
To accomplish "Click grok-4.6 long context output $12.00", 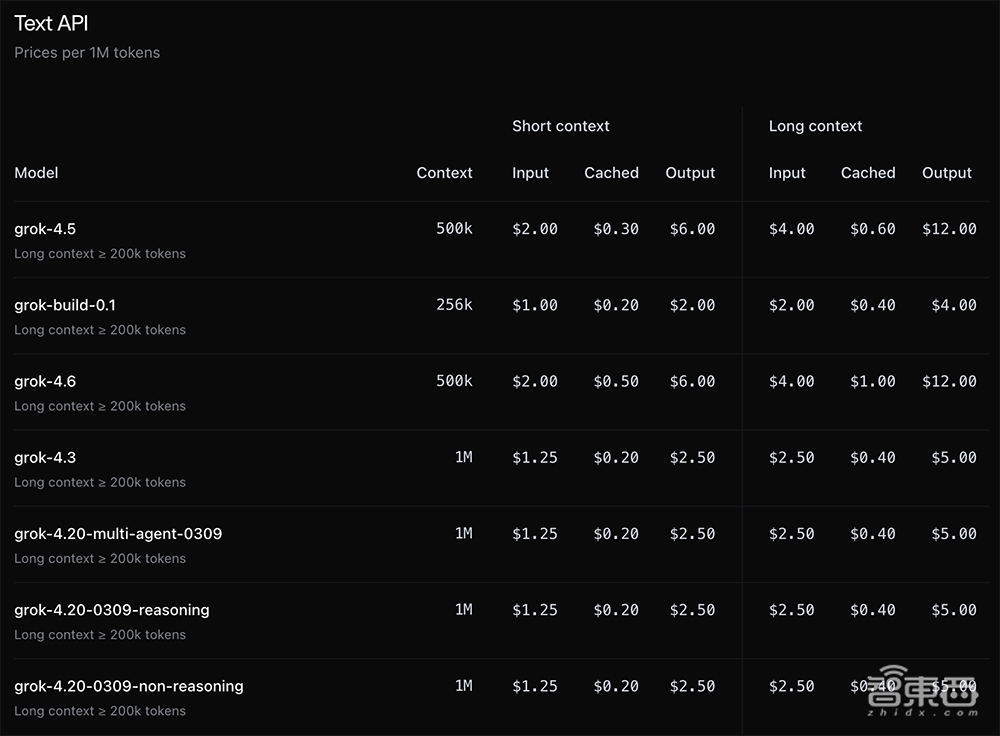I will click(x=950, y=381).
